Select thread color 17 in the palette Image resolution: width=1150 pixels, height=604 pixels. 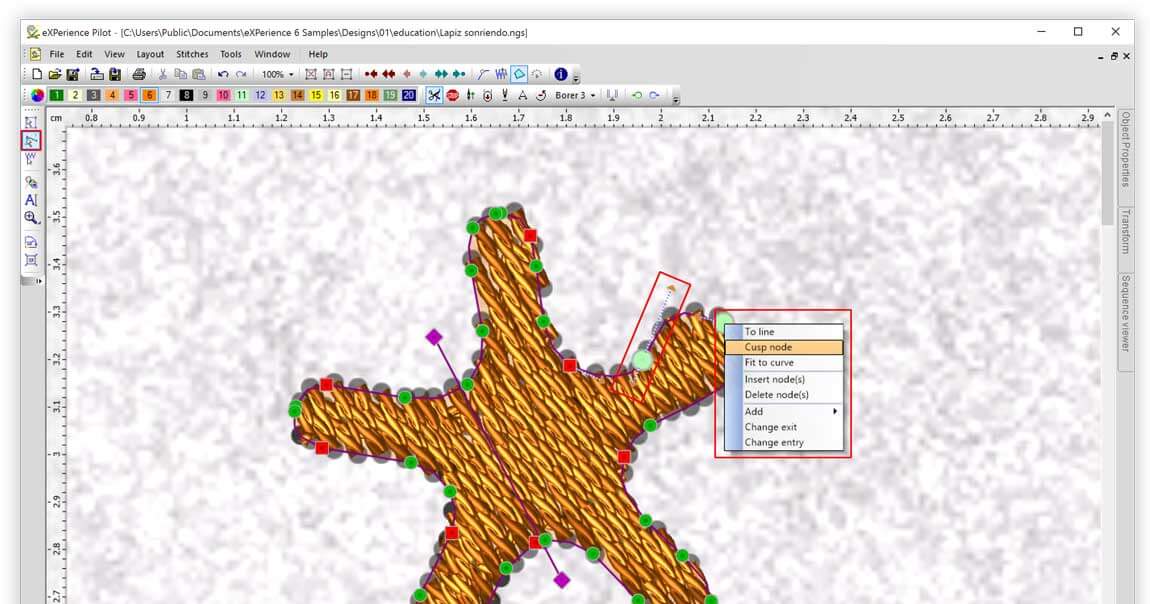[352, 95]
